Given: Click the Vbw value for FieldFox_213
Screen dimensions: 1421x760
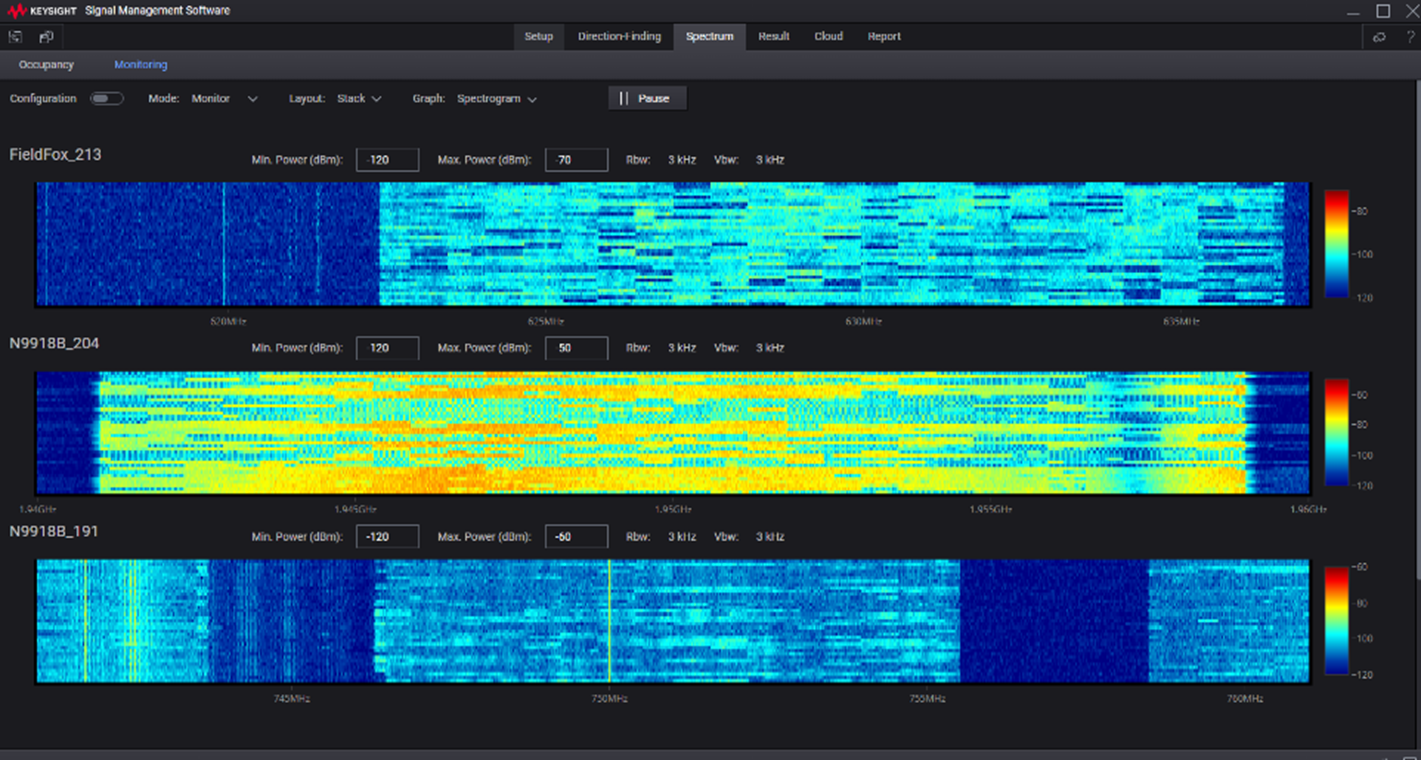Looking at the screenshot, I should coord(770,160).
